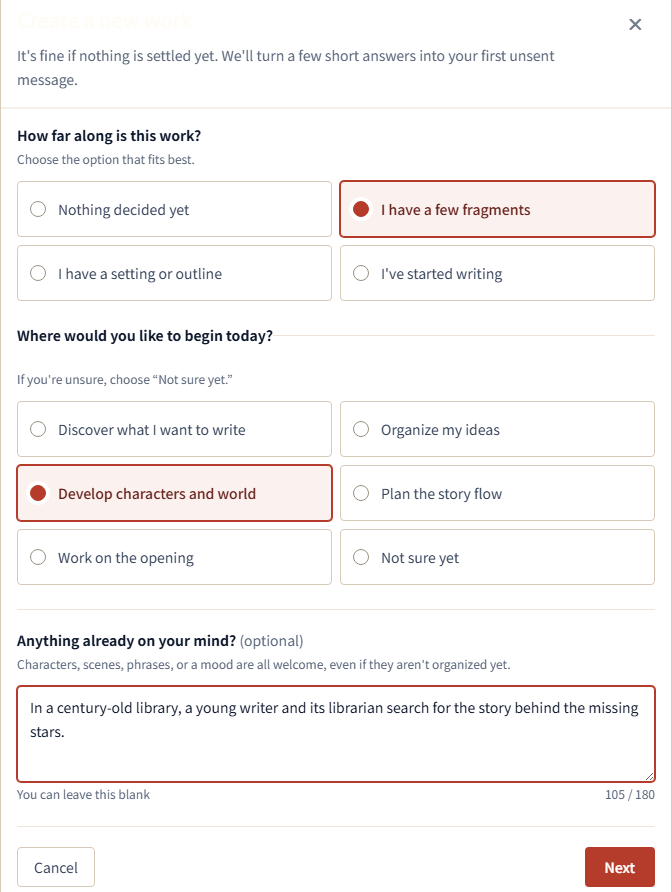
Task: Click the radio circle beside 'Nothing decided yet'
Action: pos(38,209)
